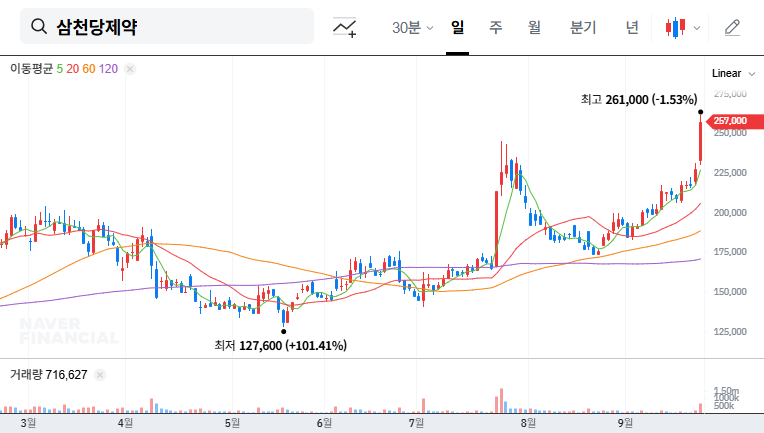Click the 이동평균 indicator label

(x=32, y=69)
